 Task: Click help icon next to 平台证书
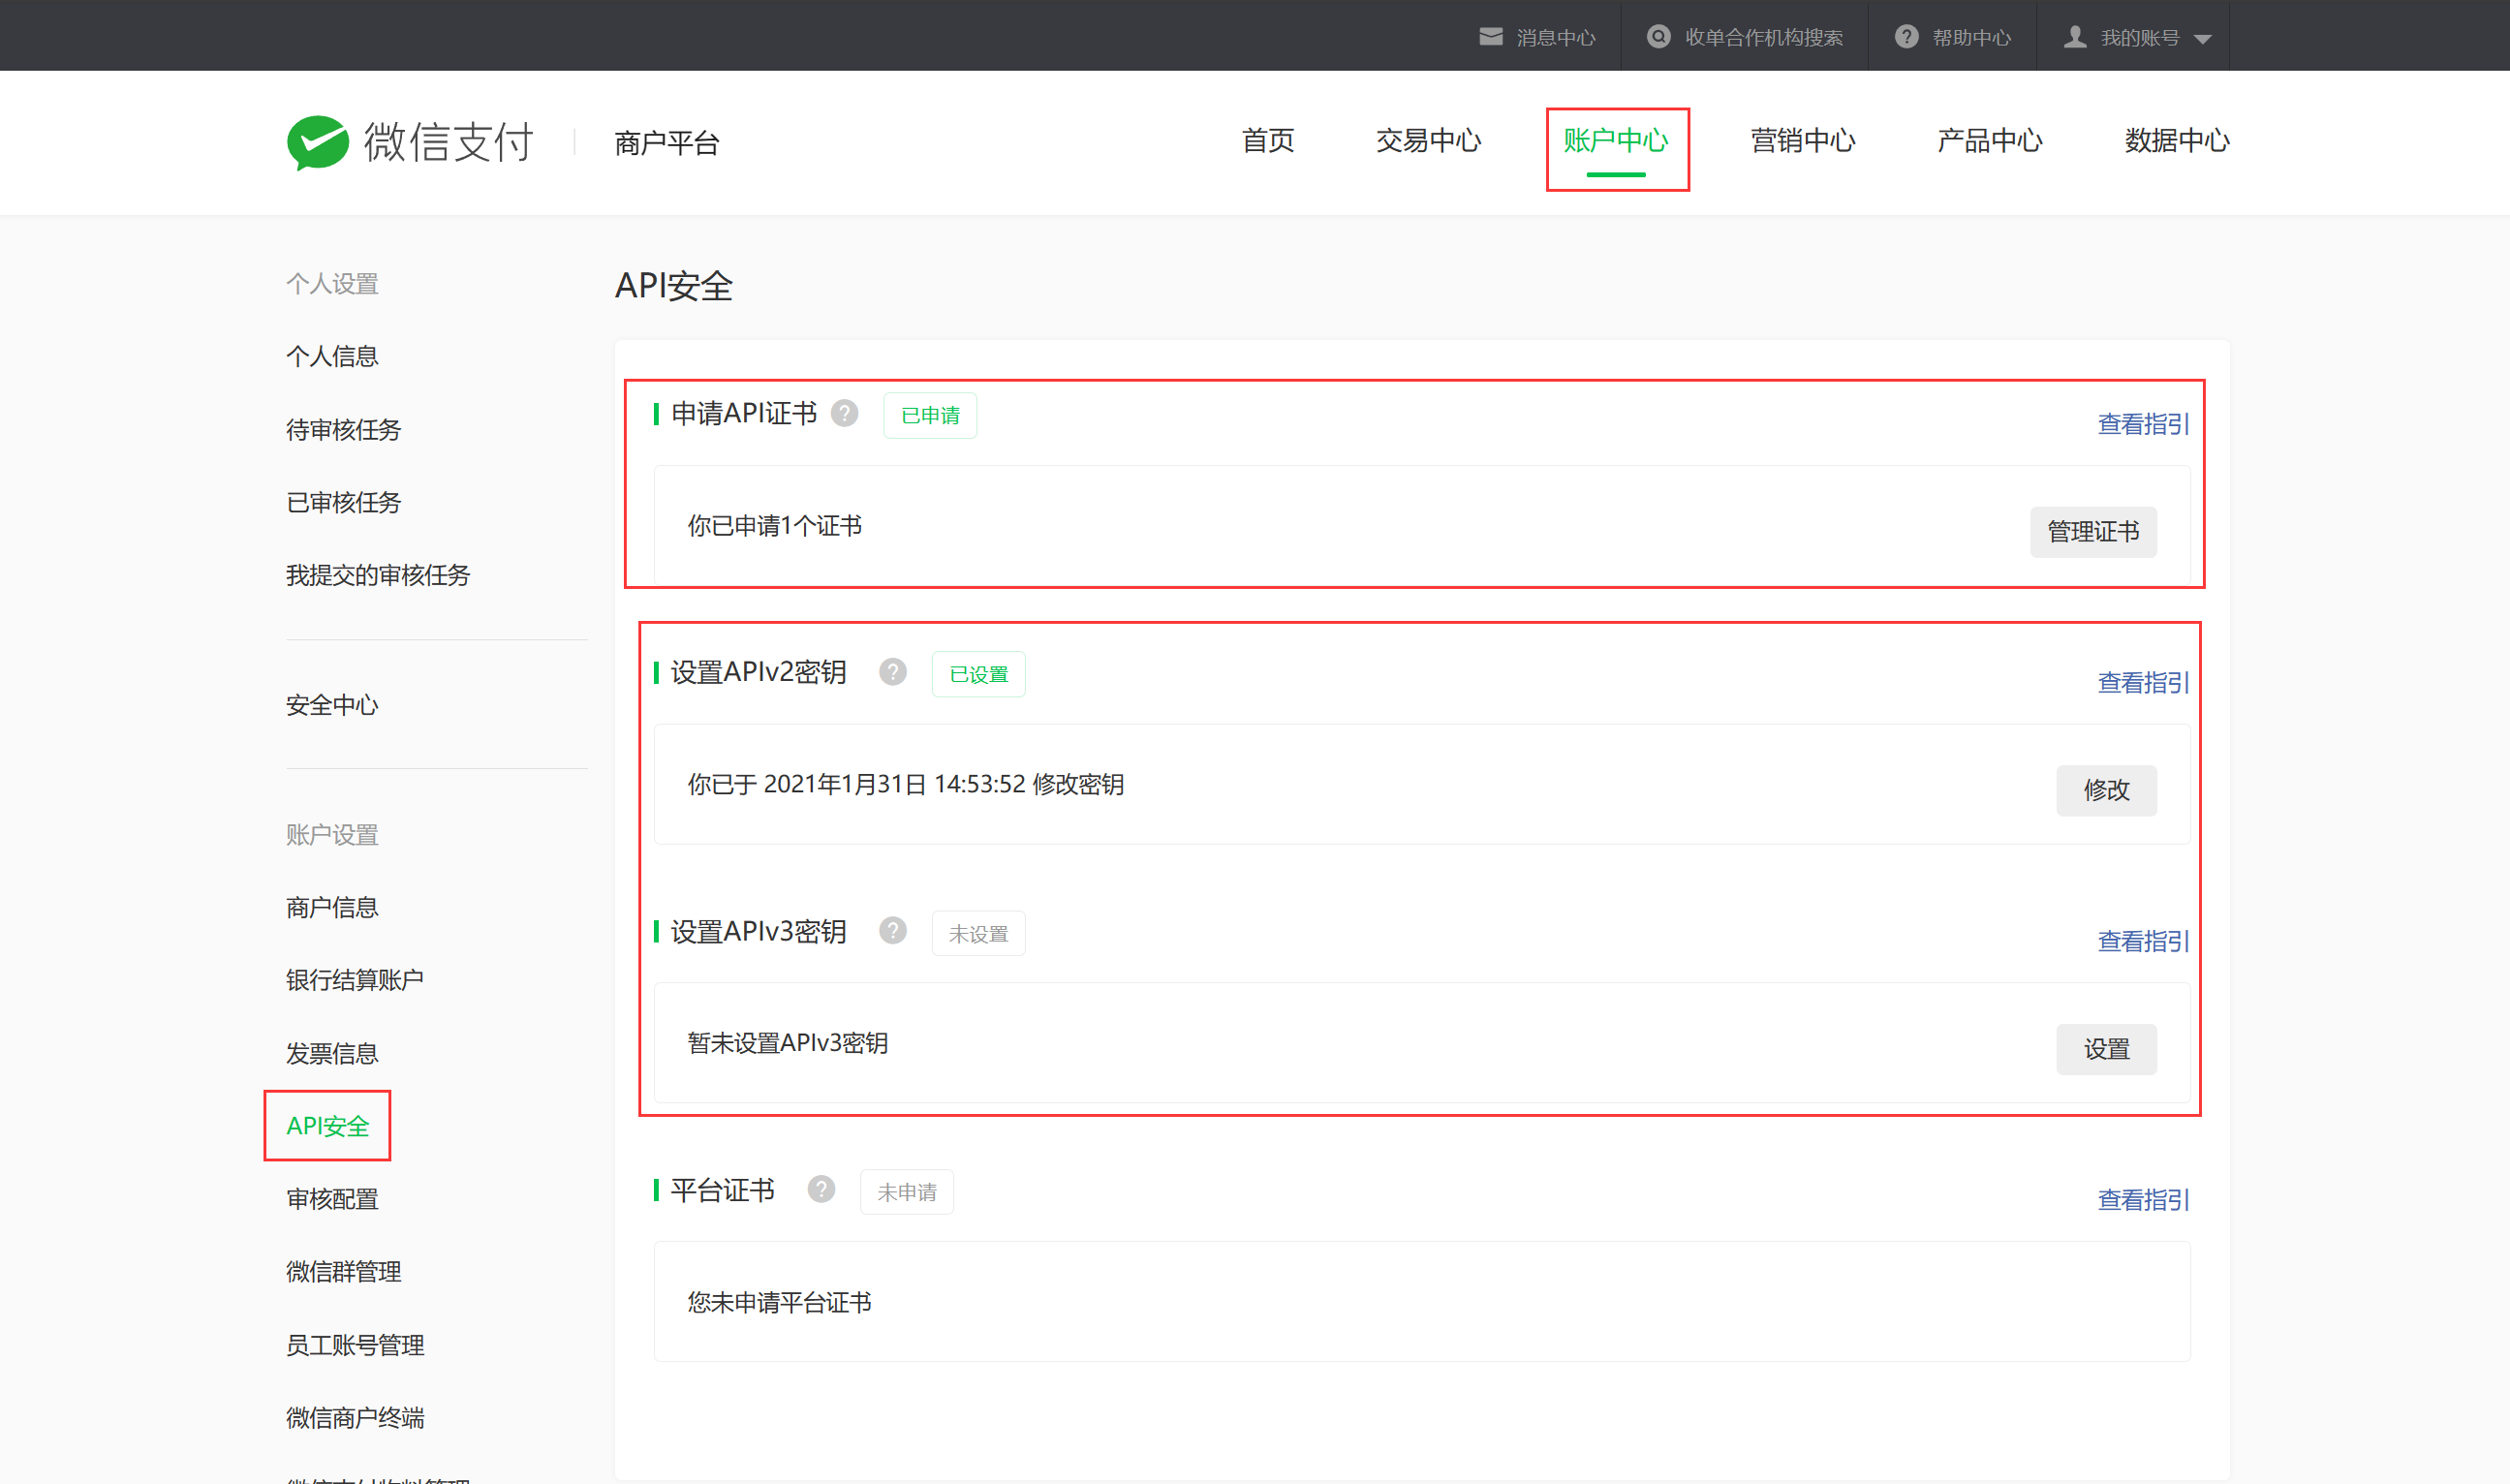821,1190
